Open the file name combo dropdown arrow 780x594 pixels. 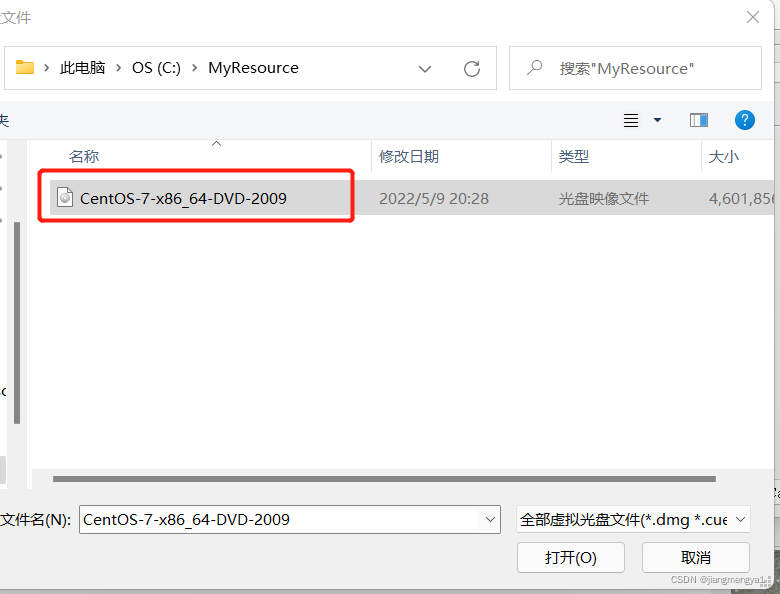[x=490, y=519]
